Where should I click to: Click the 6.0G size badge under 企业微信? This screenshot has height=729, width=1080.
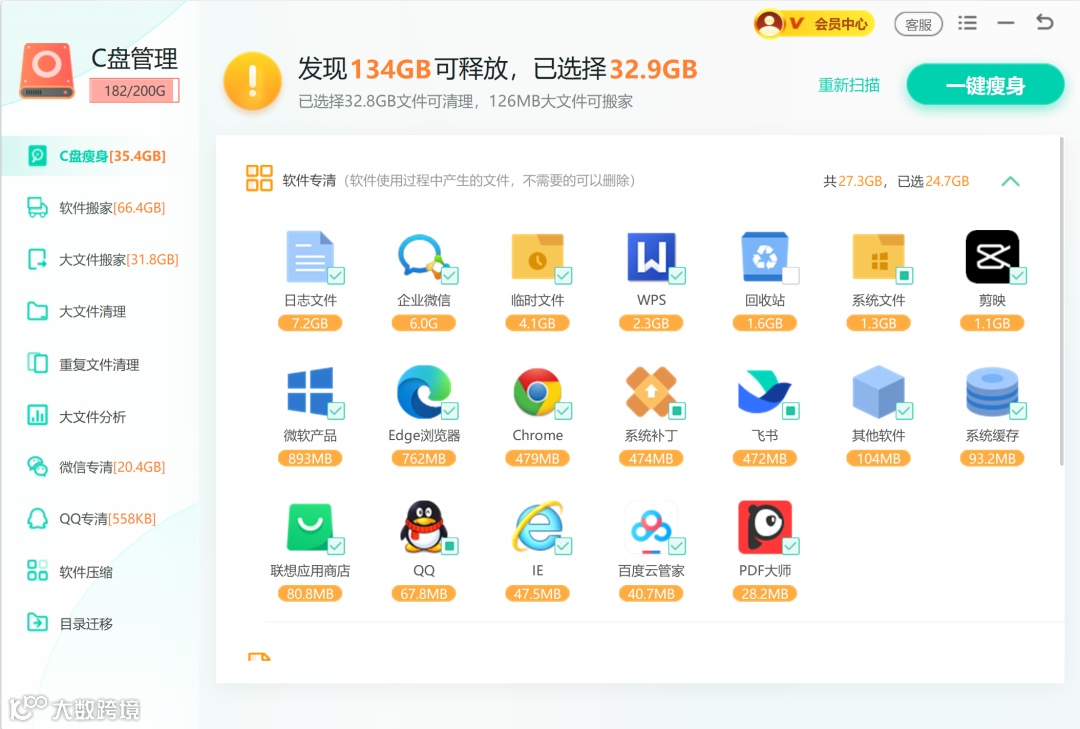tap(424, 323)
